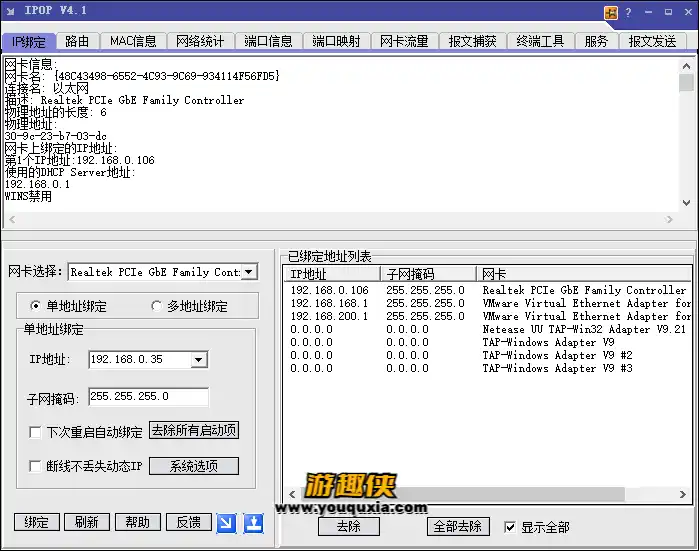Select the 192.168.168.1 row
Screen dimensions: 699x551
[x=488, y=303]
